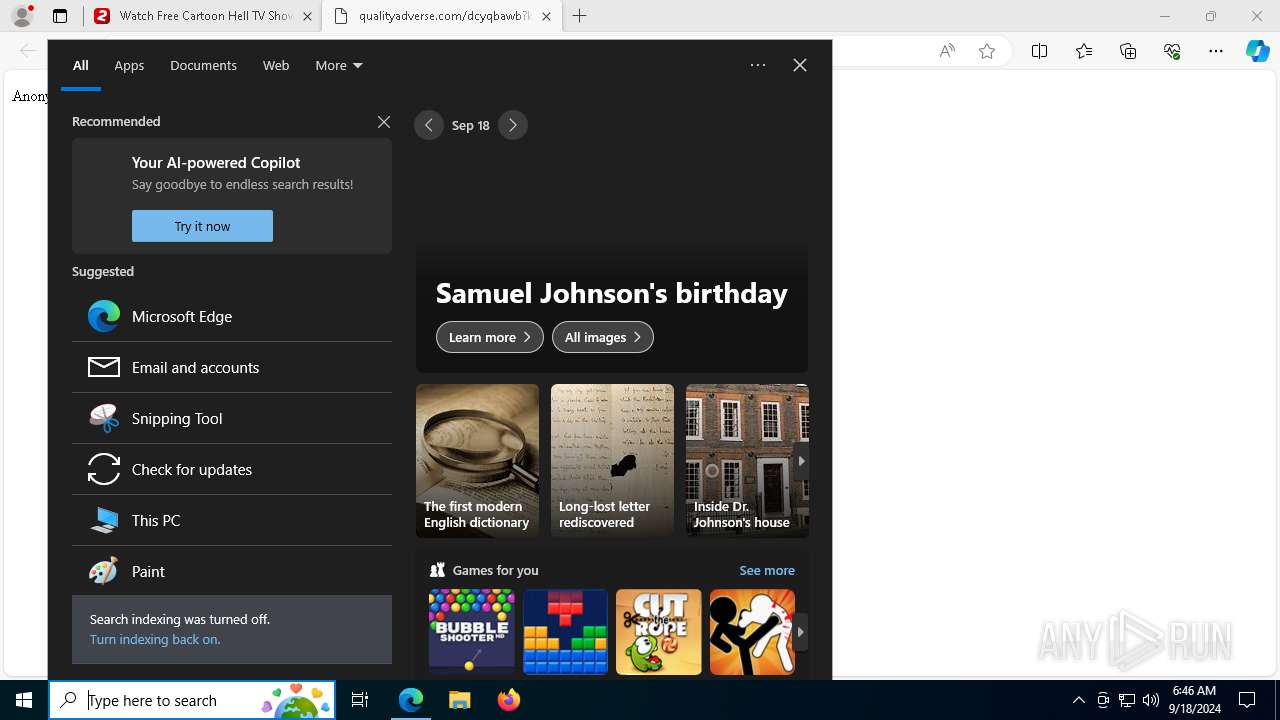The image size is (1280, 720).
Task: Open the Microsoft Edge suggested app
Action: point(232,316)
